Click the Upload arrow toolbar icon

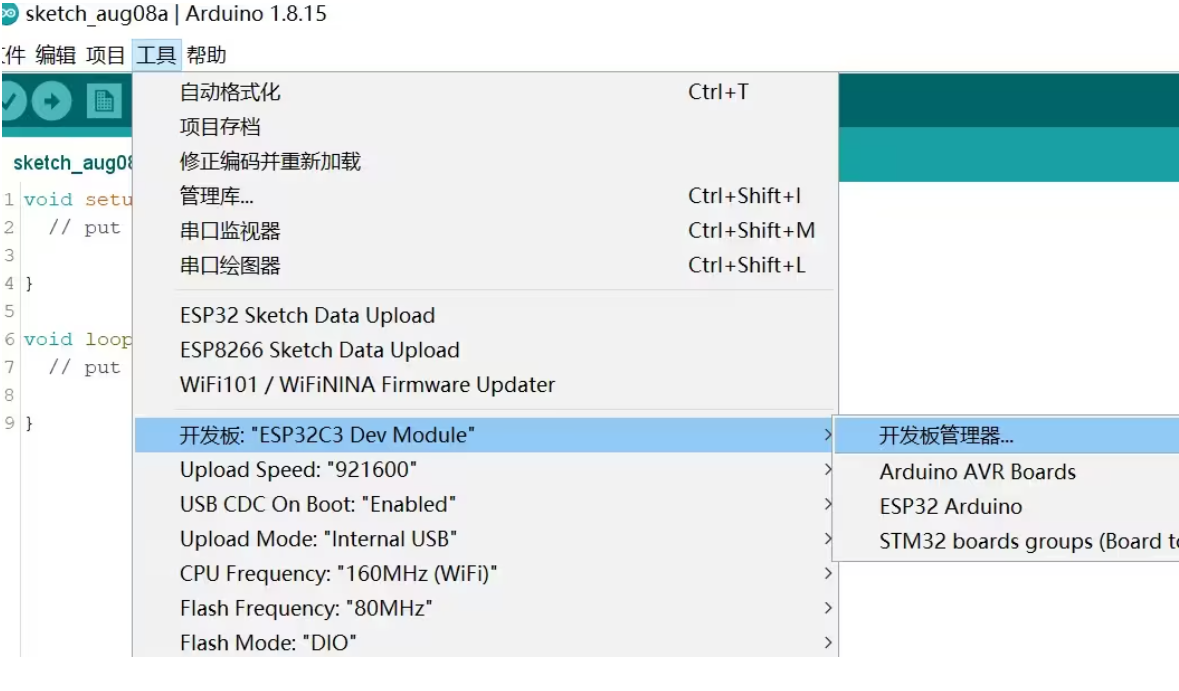point(51,101)
